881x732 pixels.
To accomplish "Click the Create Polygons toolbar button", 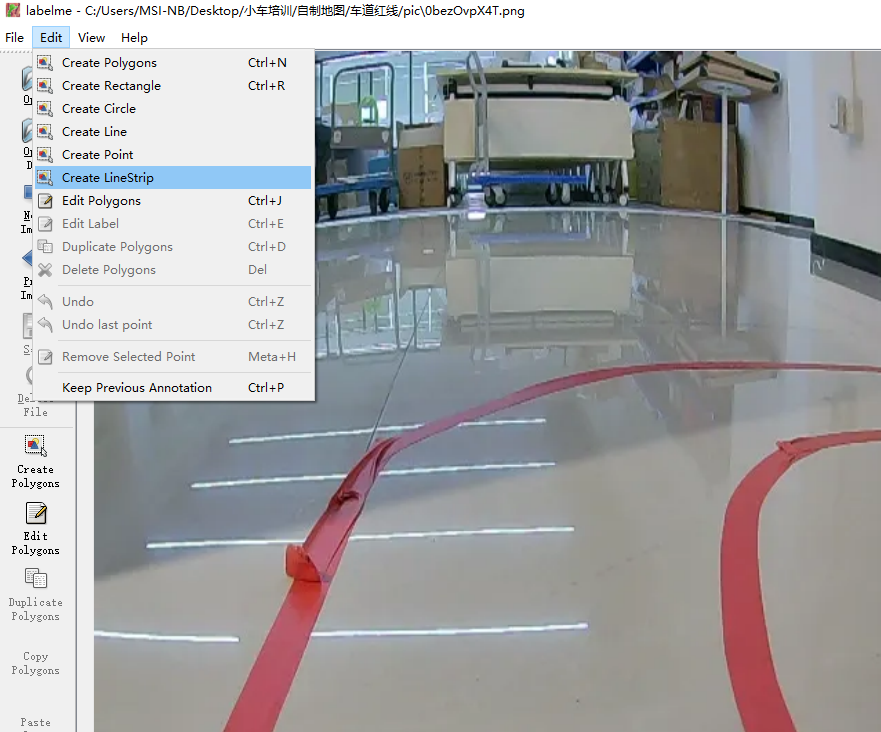I will (x=35, y=461).
